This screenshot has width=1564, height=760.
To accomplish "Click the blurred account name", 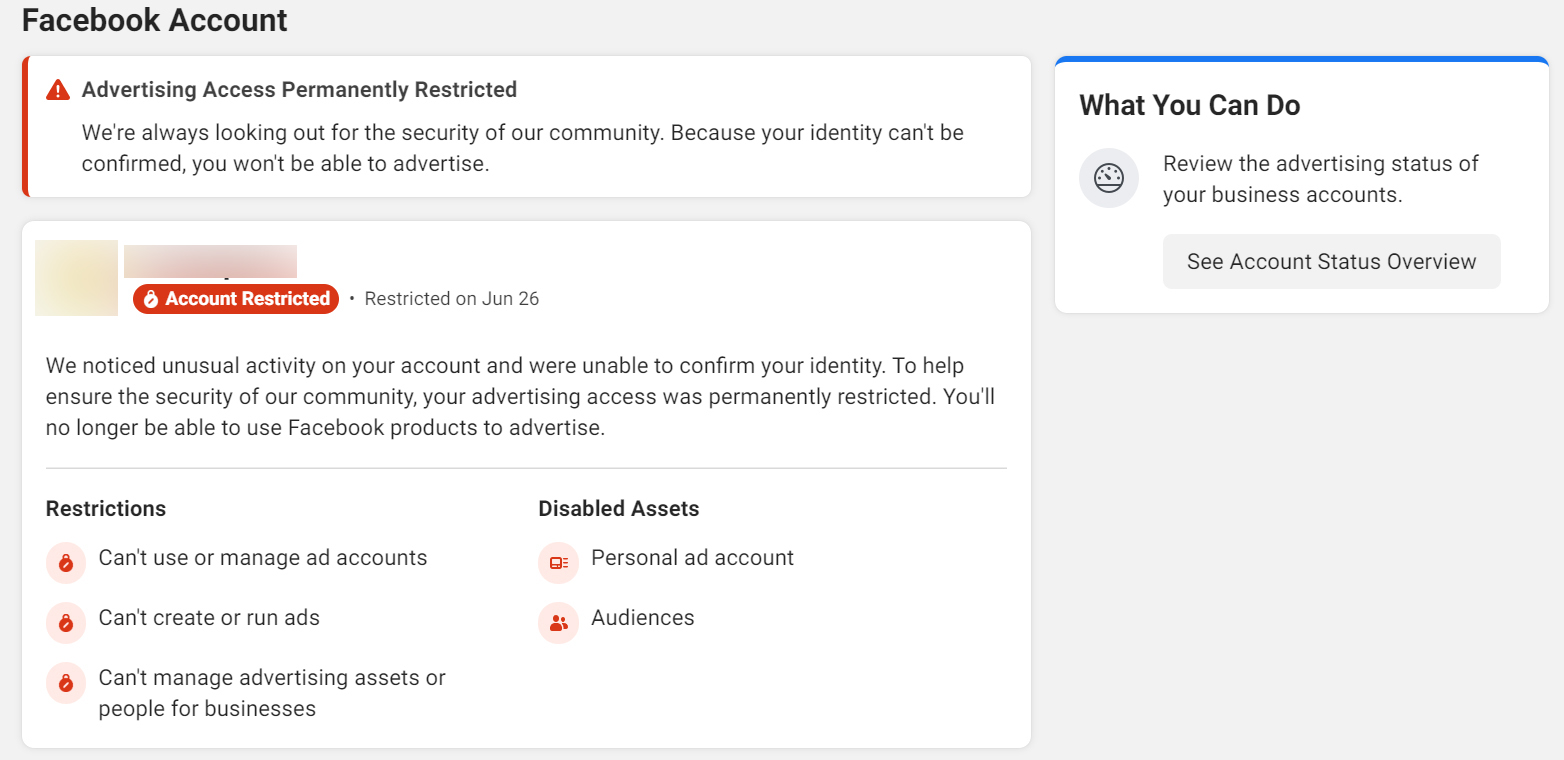I will (x=210, y=261).
